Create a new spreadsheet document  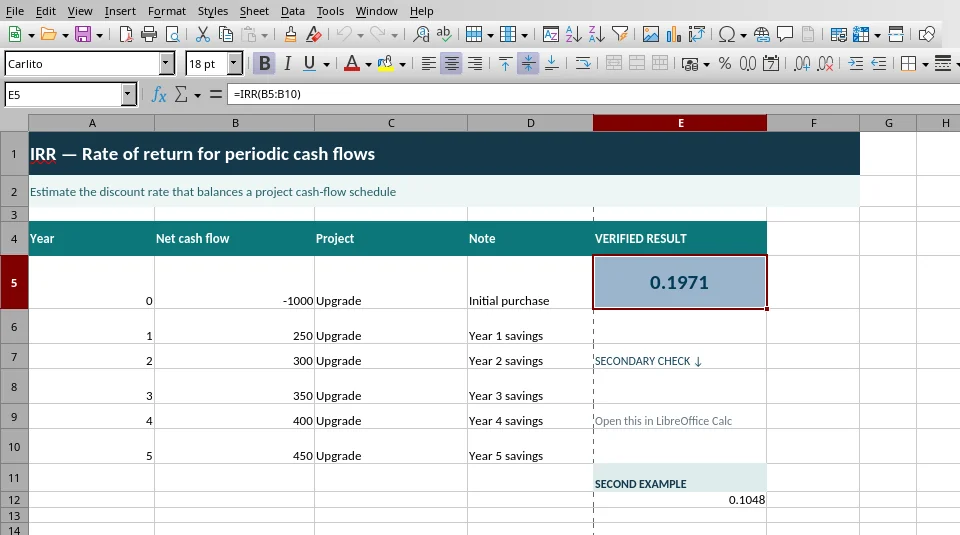(15, 34)
